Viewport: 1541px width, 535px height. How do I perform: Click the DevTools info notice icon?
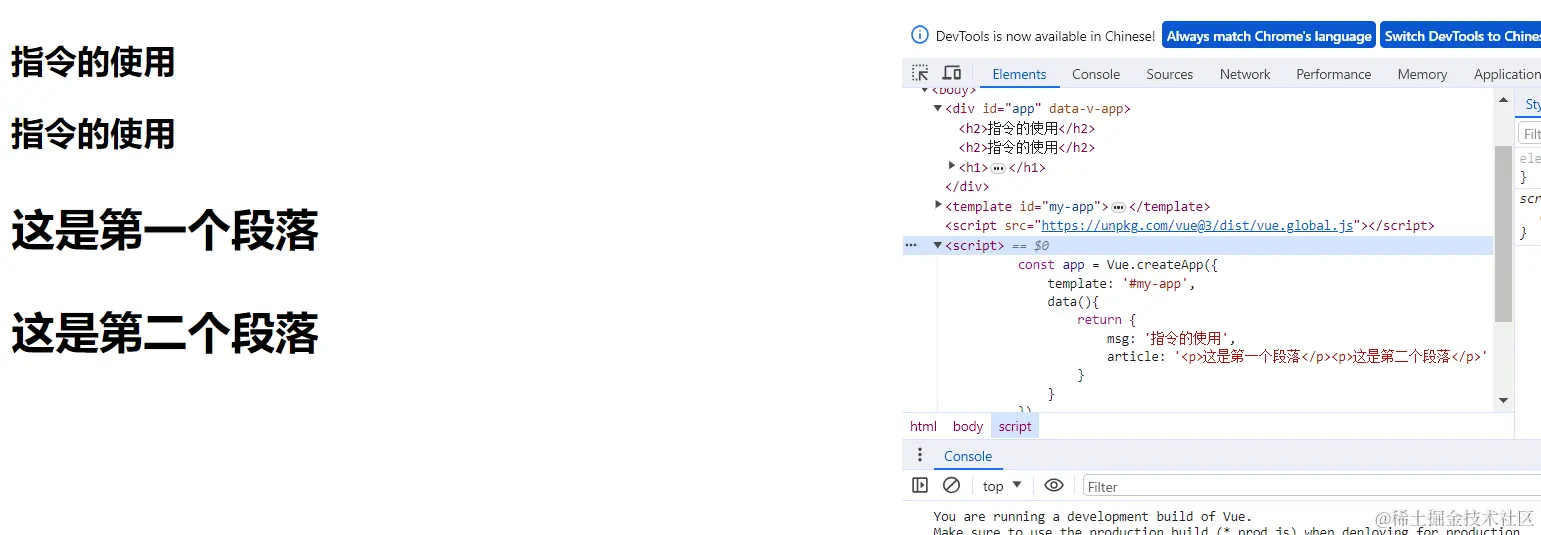[x=920, y=35]
